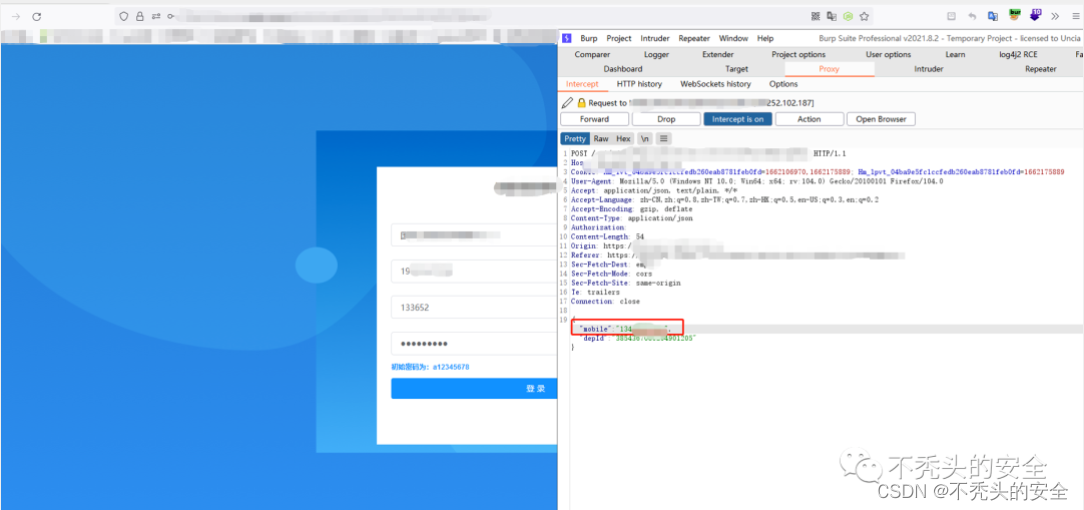Forward the intercepted request

coord(595,119)
